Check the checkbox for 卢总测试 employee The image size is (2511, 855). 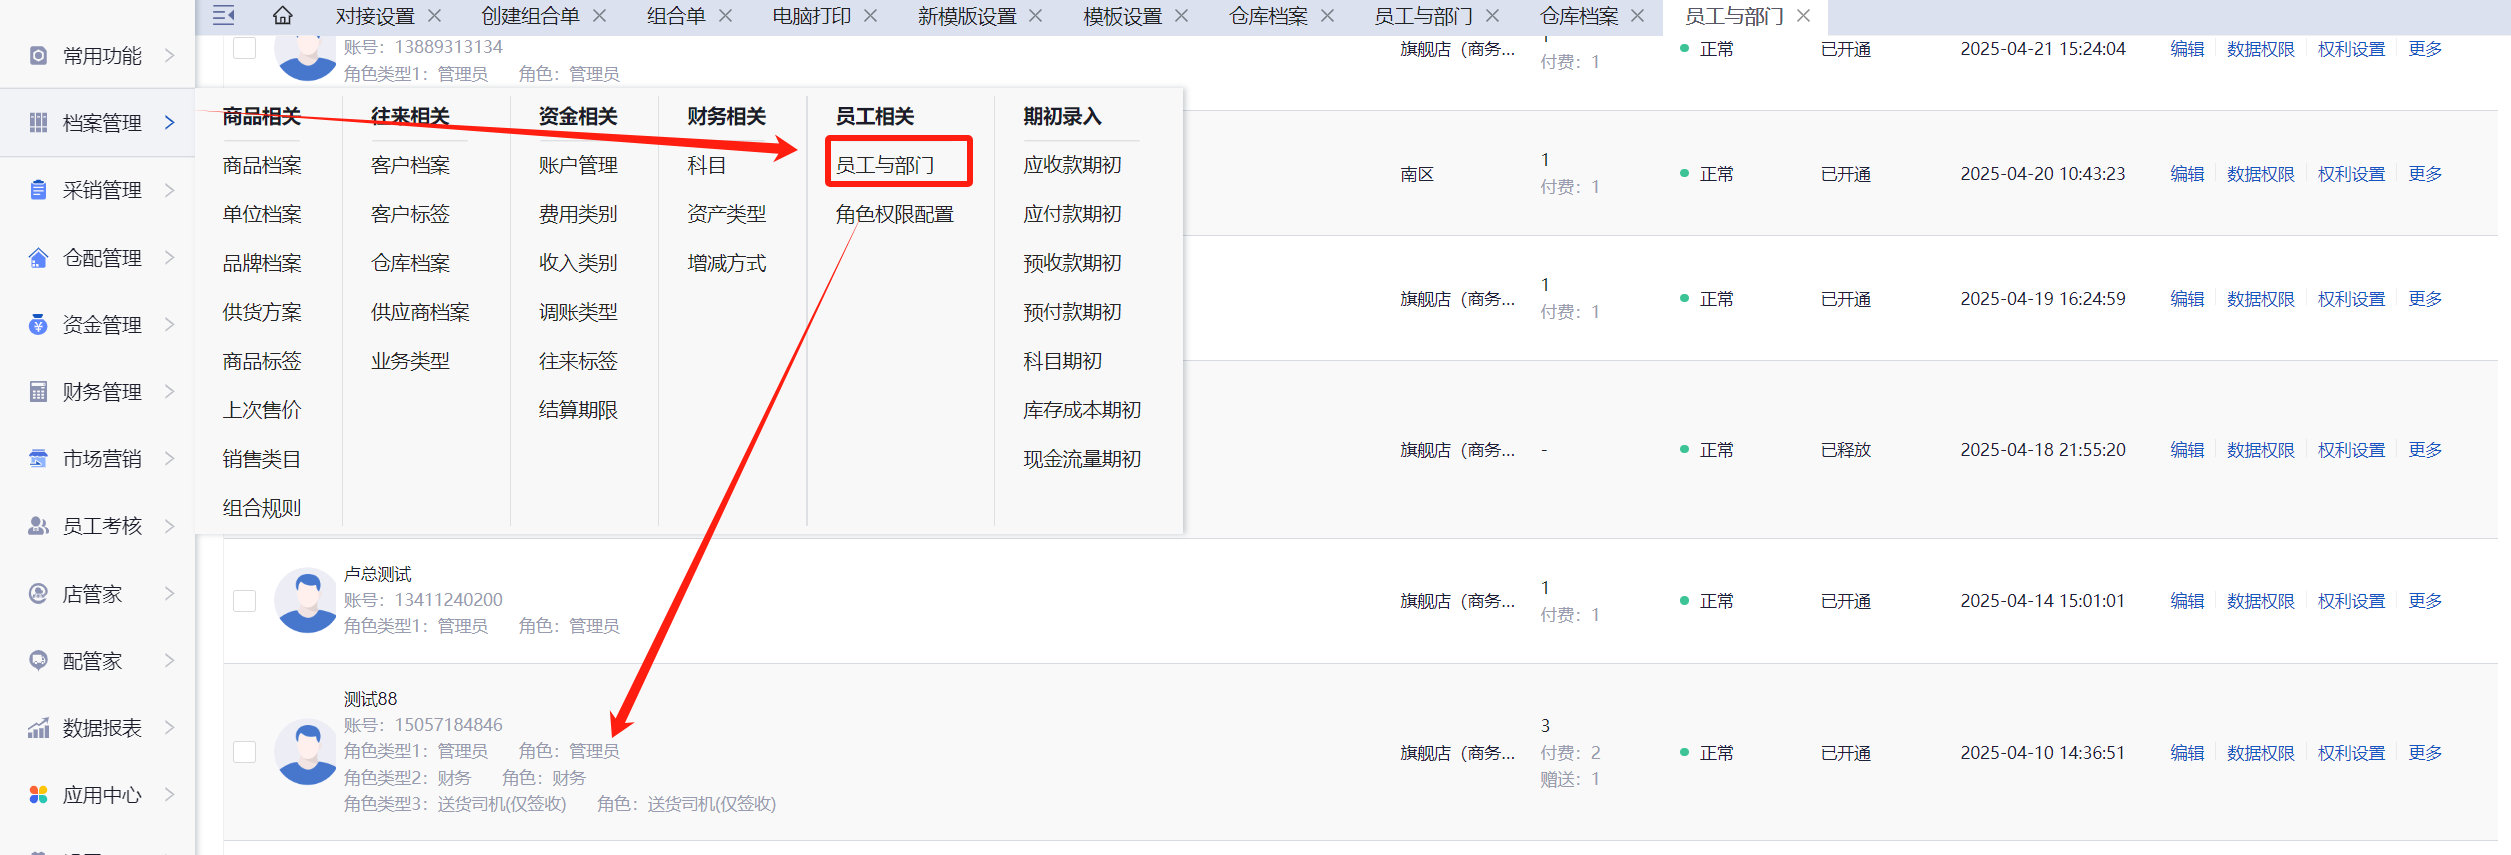click(x=245, y=601)
